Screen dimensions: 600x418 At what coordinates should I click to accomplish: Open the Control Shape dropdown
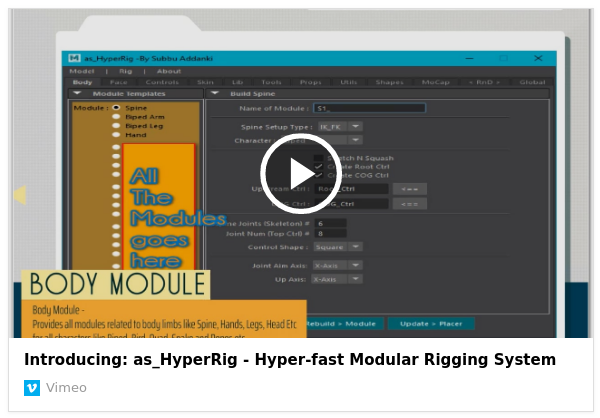click(338, 247)
